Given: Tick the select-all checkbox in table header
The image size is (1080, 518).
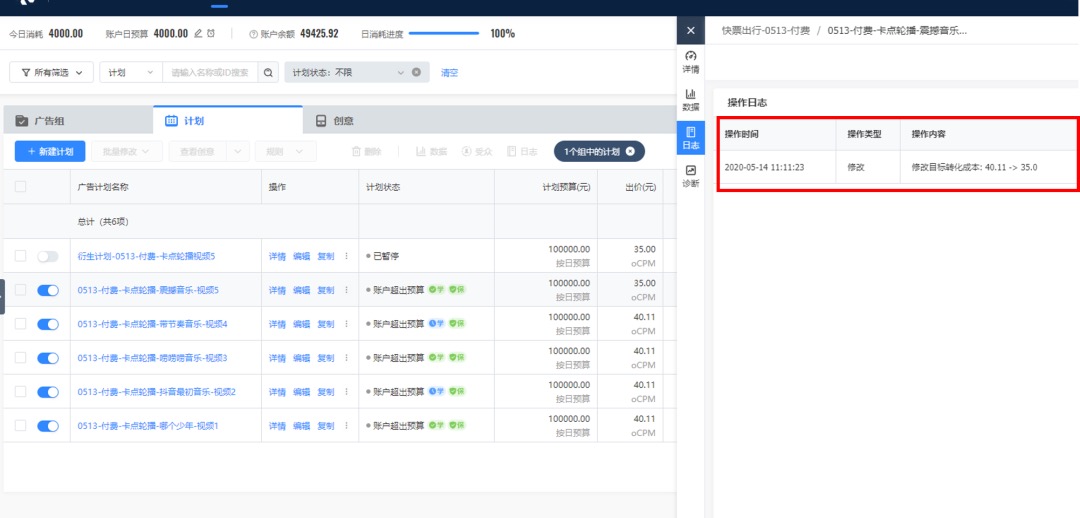Looking at the screenshot, I should tap(21, 187).
